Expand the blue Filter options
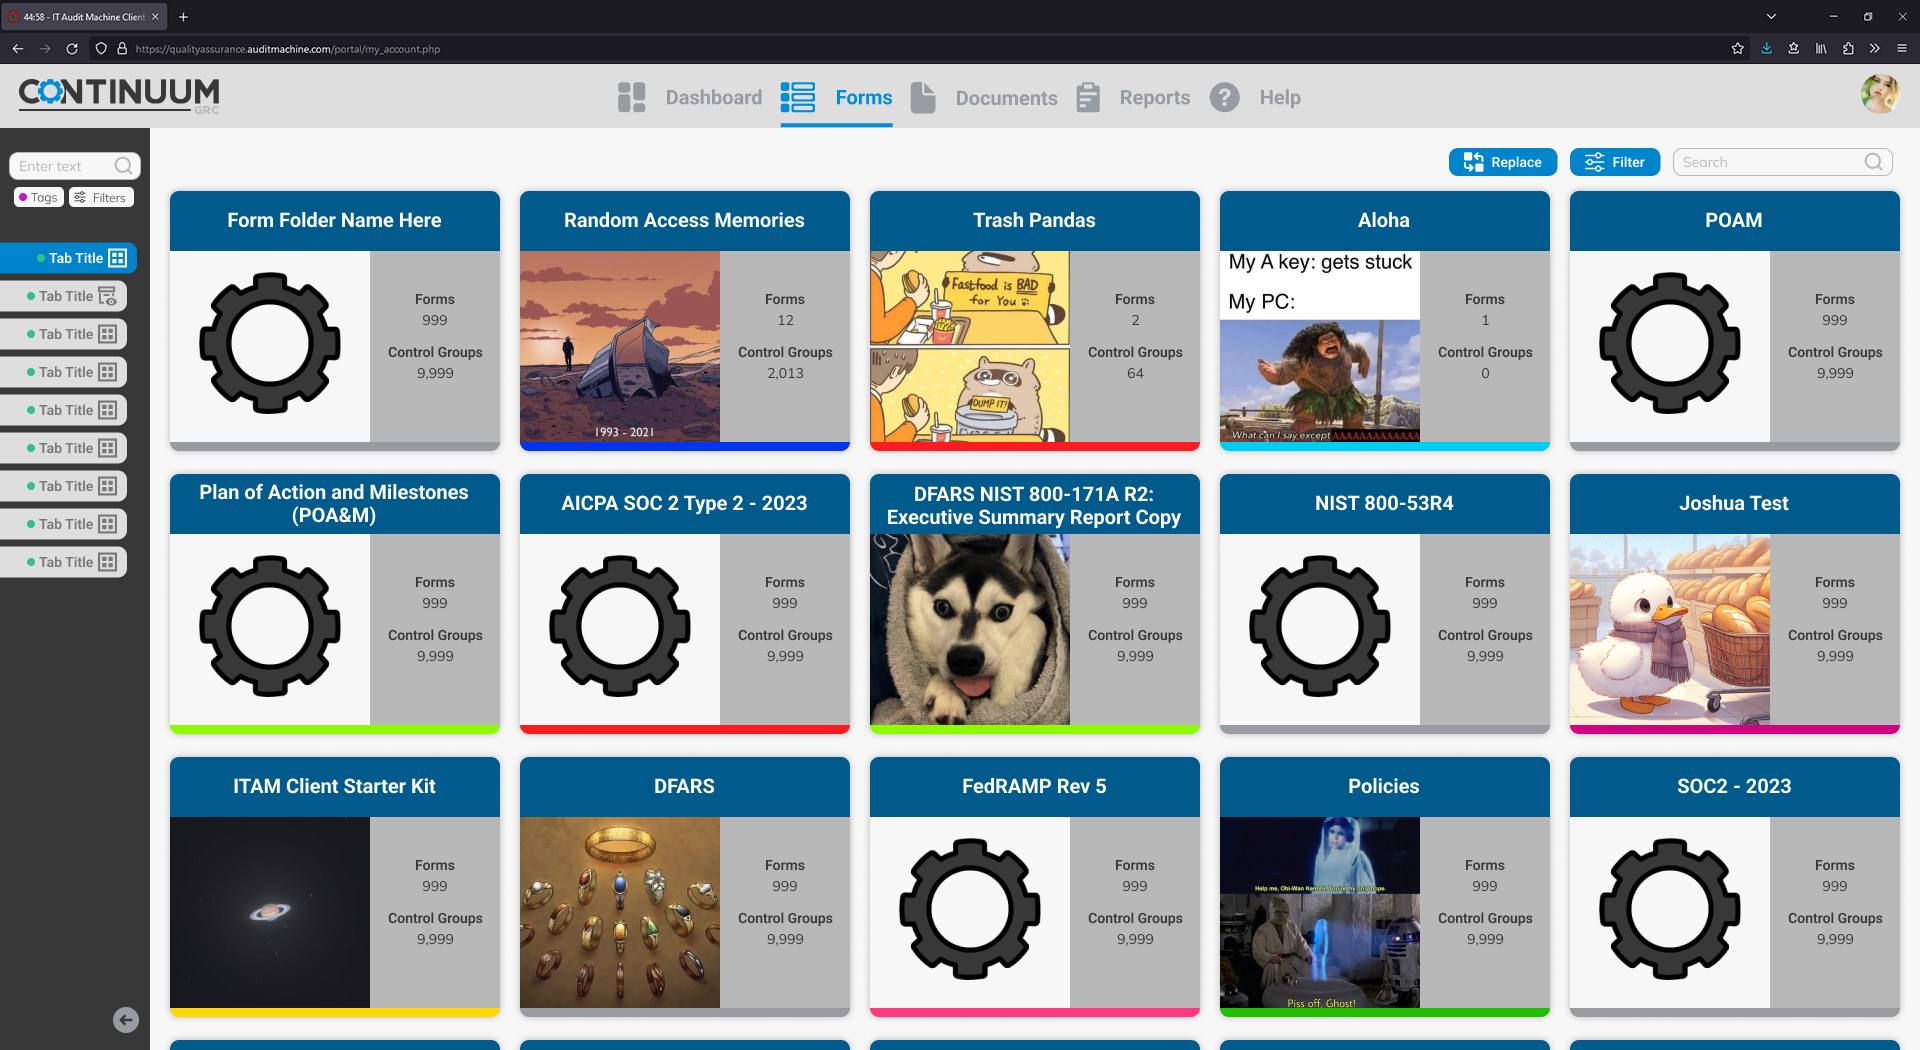The height and width of the screenshot is (1050, 1920). 1614,162
